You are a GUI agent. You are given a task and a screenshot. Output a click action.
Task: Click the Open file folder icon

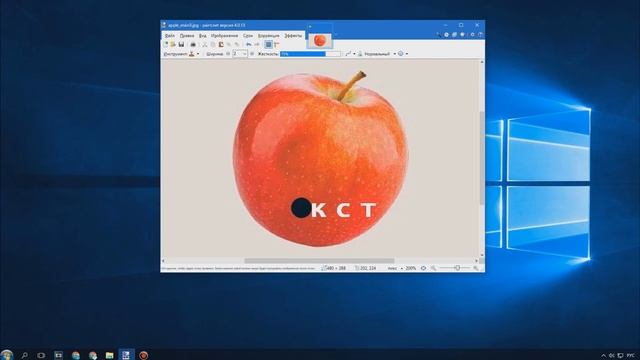172,44
